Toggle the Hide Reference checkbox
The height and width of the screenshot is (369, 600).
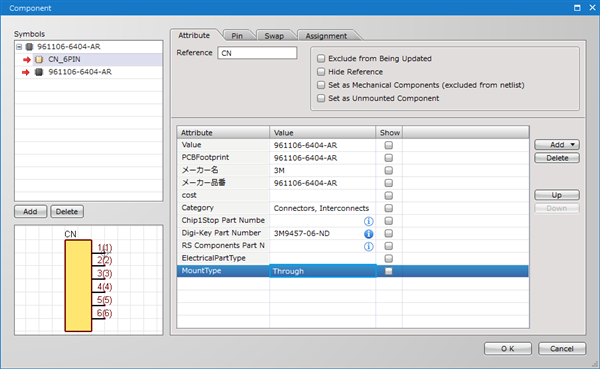coord(321,72)
